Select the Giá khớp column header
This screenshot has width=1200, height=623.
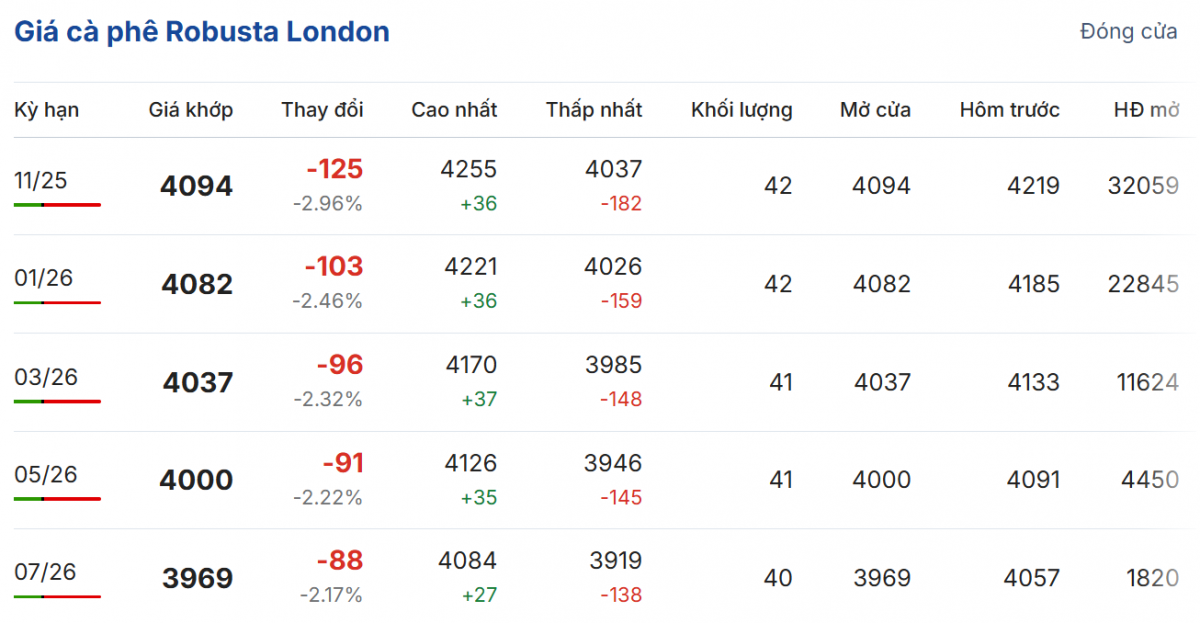point(191,110)
